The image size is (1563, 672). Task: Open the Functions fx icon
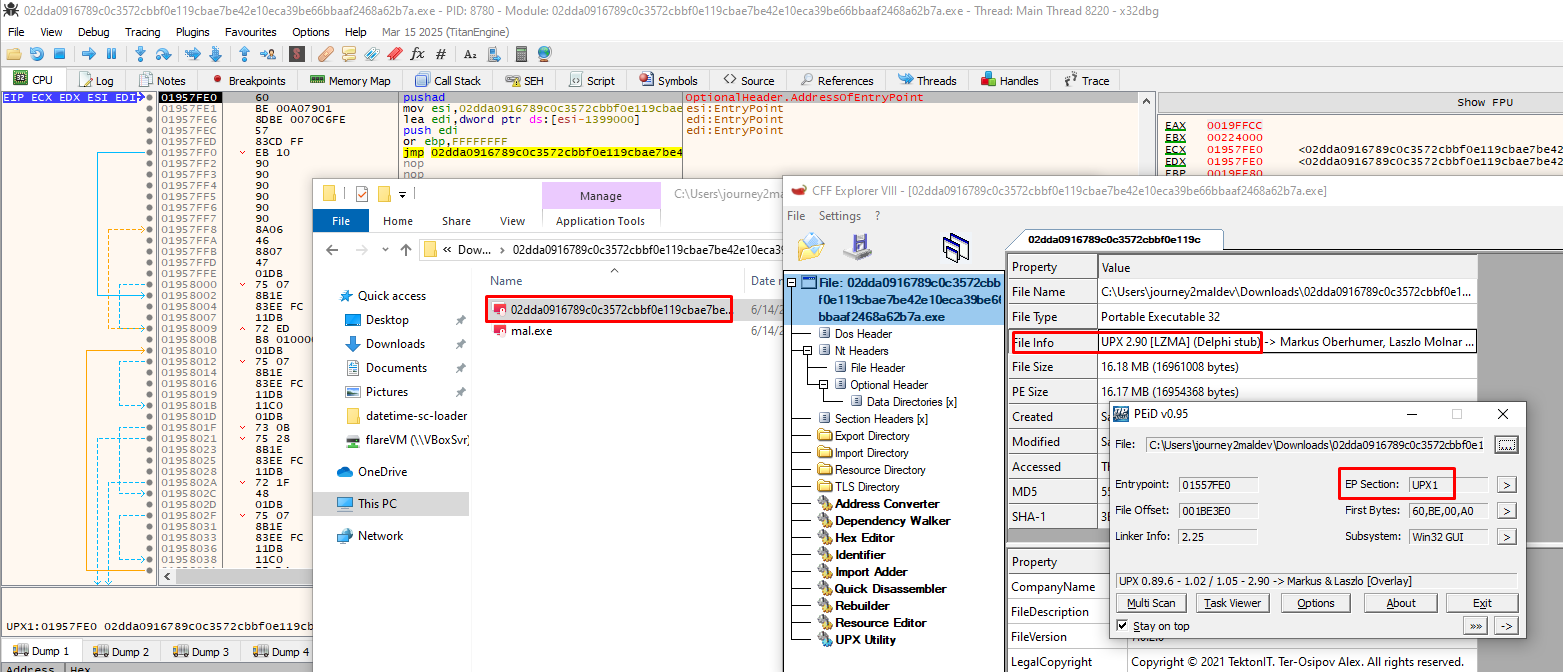(x=417, y=54)
